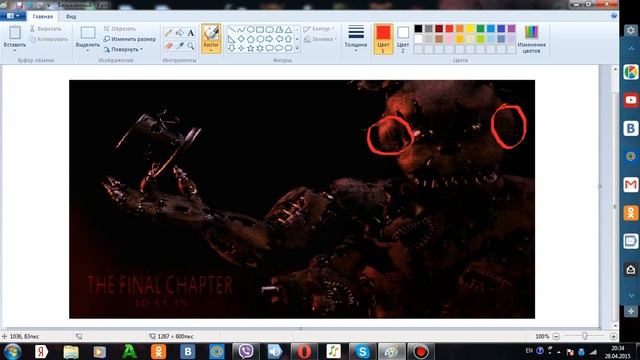Click the taskbar clock showing 20:34
This screenshot has height=360, width=640.
[618, 348]
